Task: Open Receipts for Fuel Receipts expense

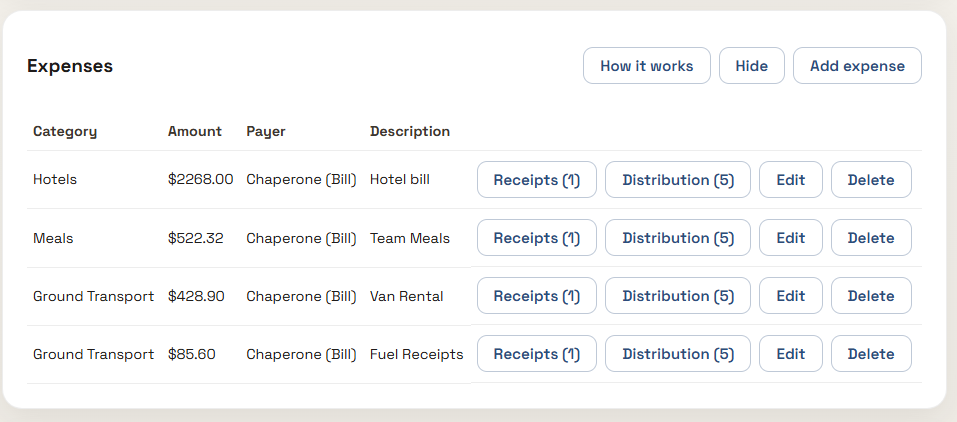Action: pos(536,354)
